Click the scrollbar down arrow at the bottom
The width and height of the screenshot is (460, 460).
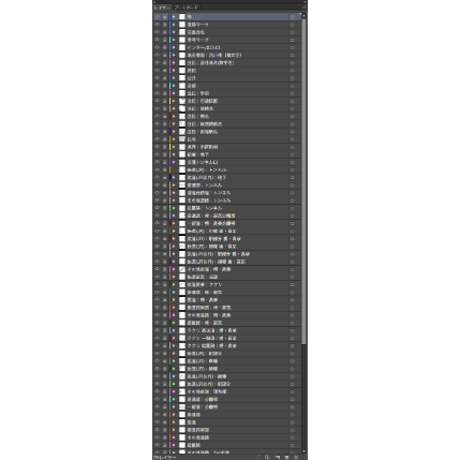coord(304,451)
